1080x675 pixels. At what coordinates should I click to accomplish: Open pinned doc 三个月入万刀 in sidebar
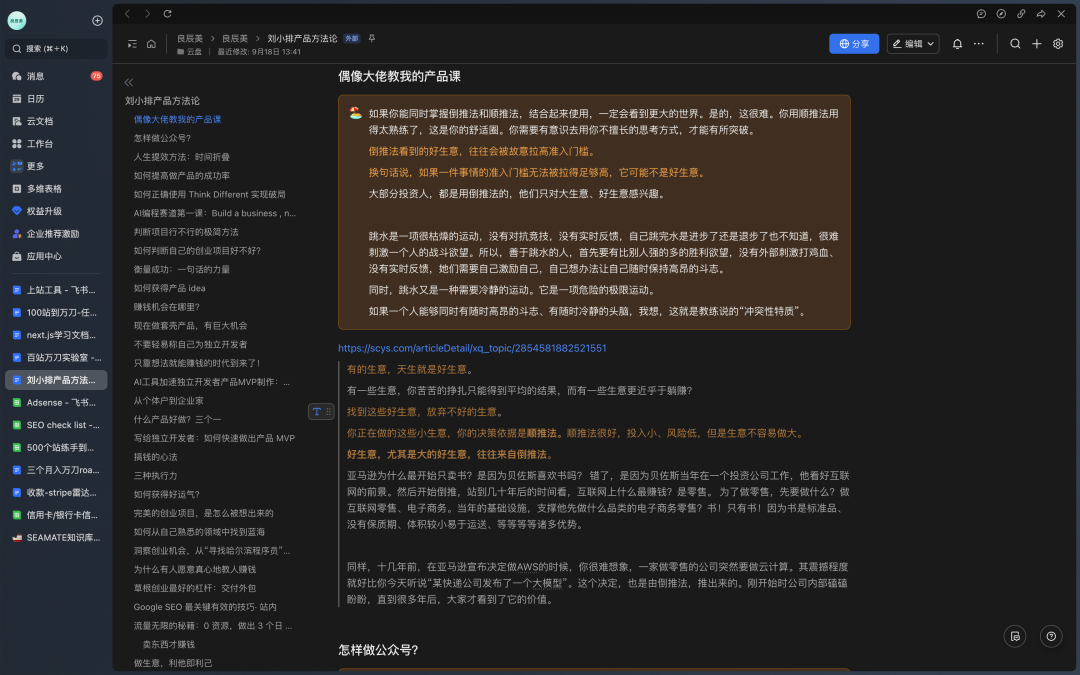(56, 470)
